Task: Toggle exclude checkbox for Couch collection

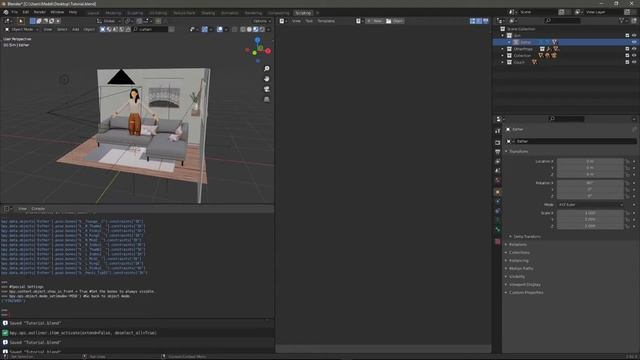Action: click(x=627, y=62)
